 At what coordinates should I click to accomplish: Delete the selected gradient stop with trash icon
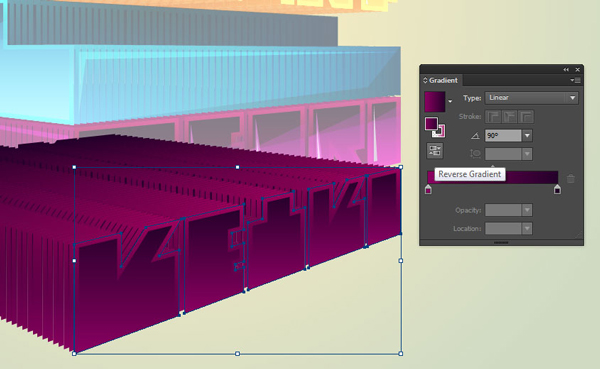pos(571,179)
